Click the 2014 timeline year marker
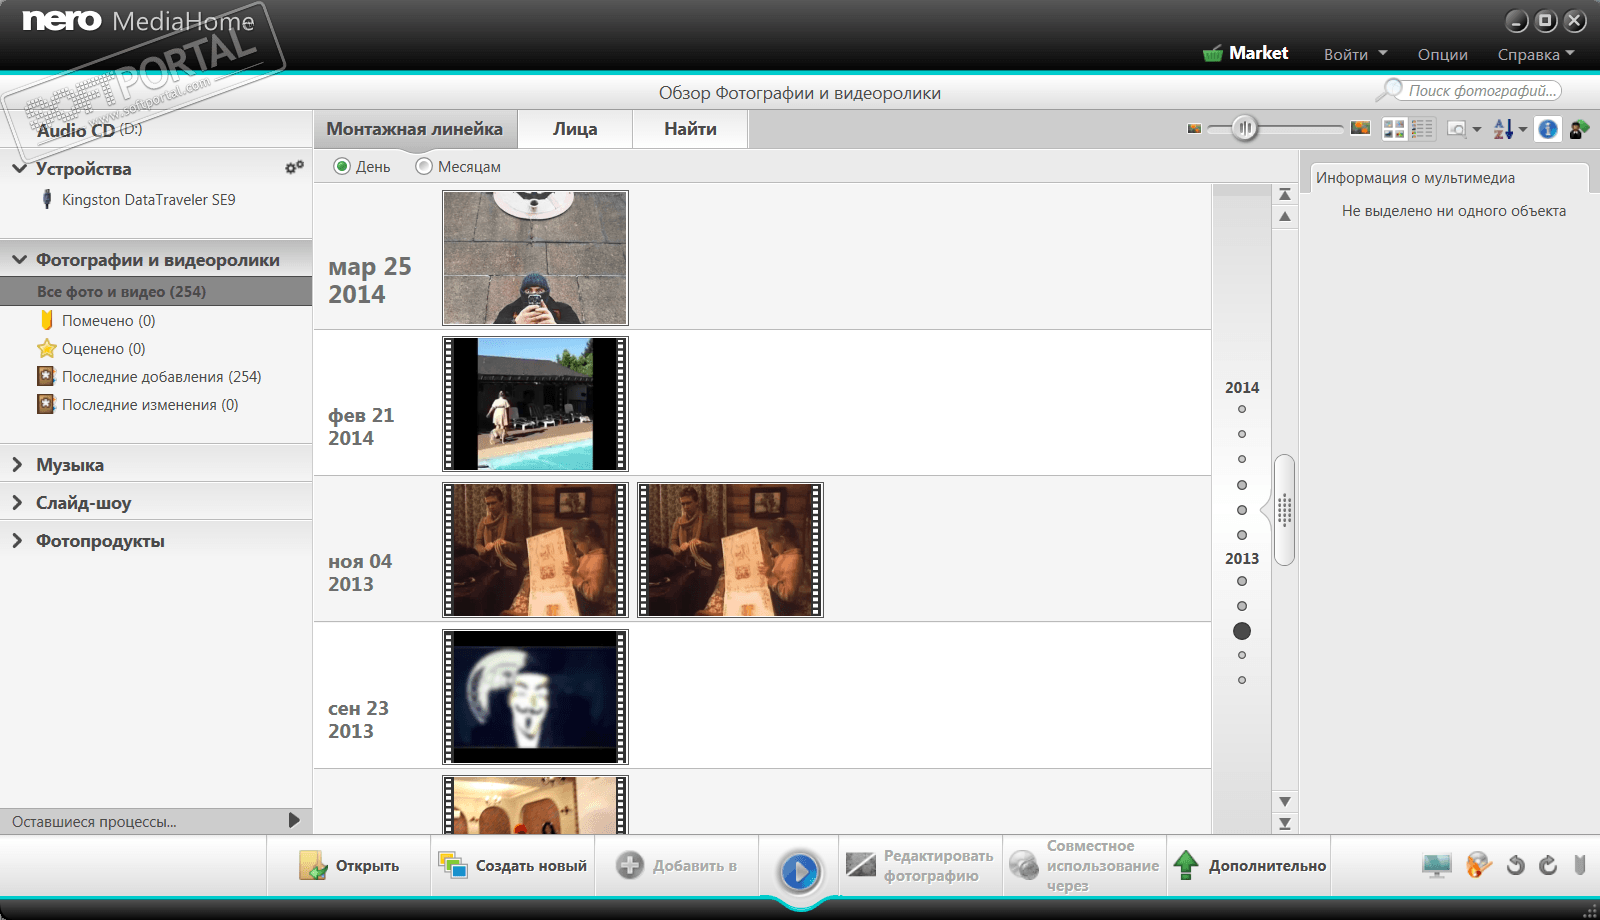Image resolution: width=1600 pixels, height=920 pixels. point(1242,388)
